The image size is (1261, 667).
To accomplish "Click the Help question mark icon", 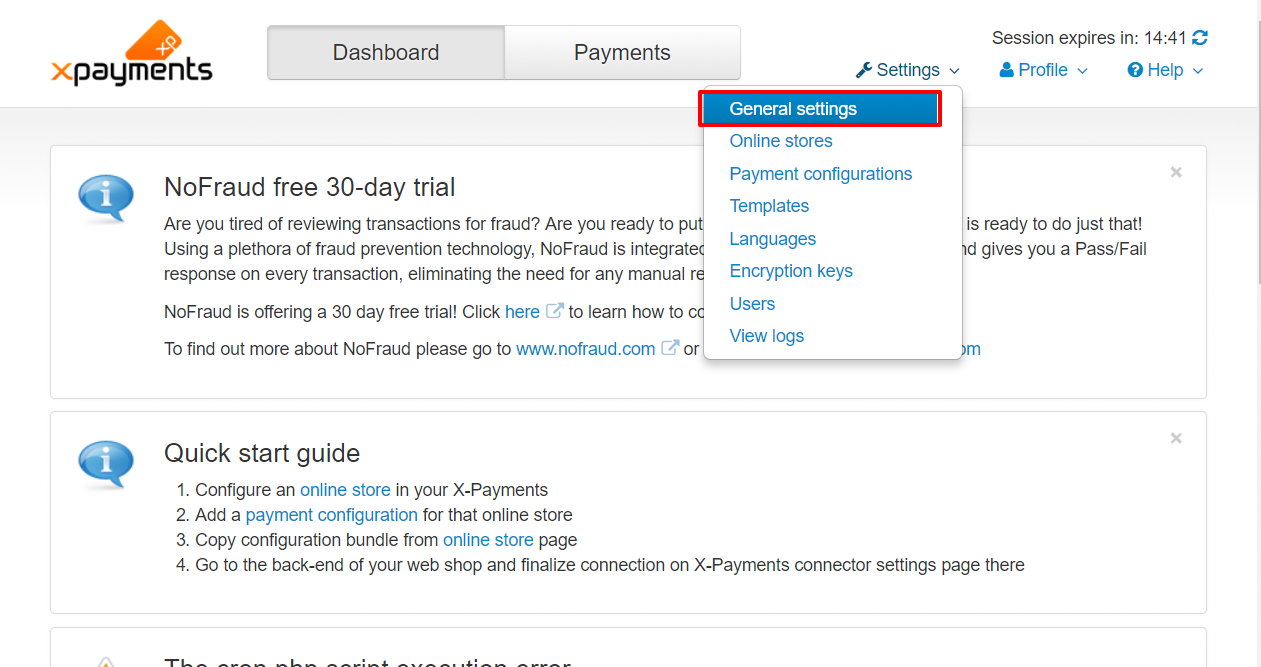I will coord(1135,70).
